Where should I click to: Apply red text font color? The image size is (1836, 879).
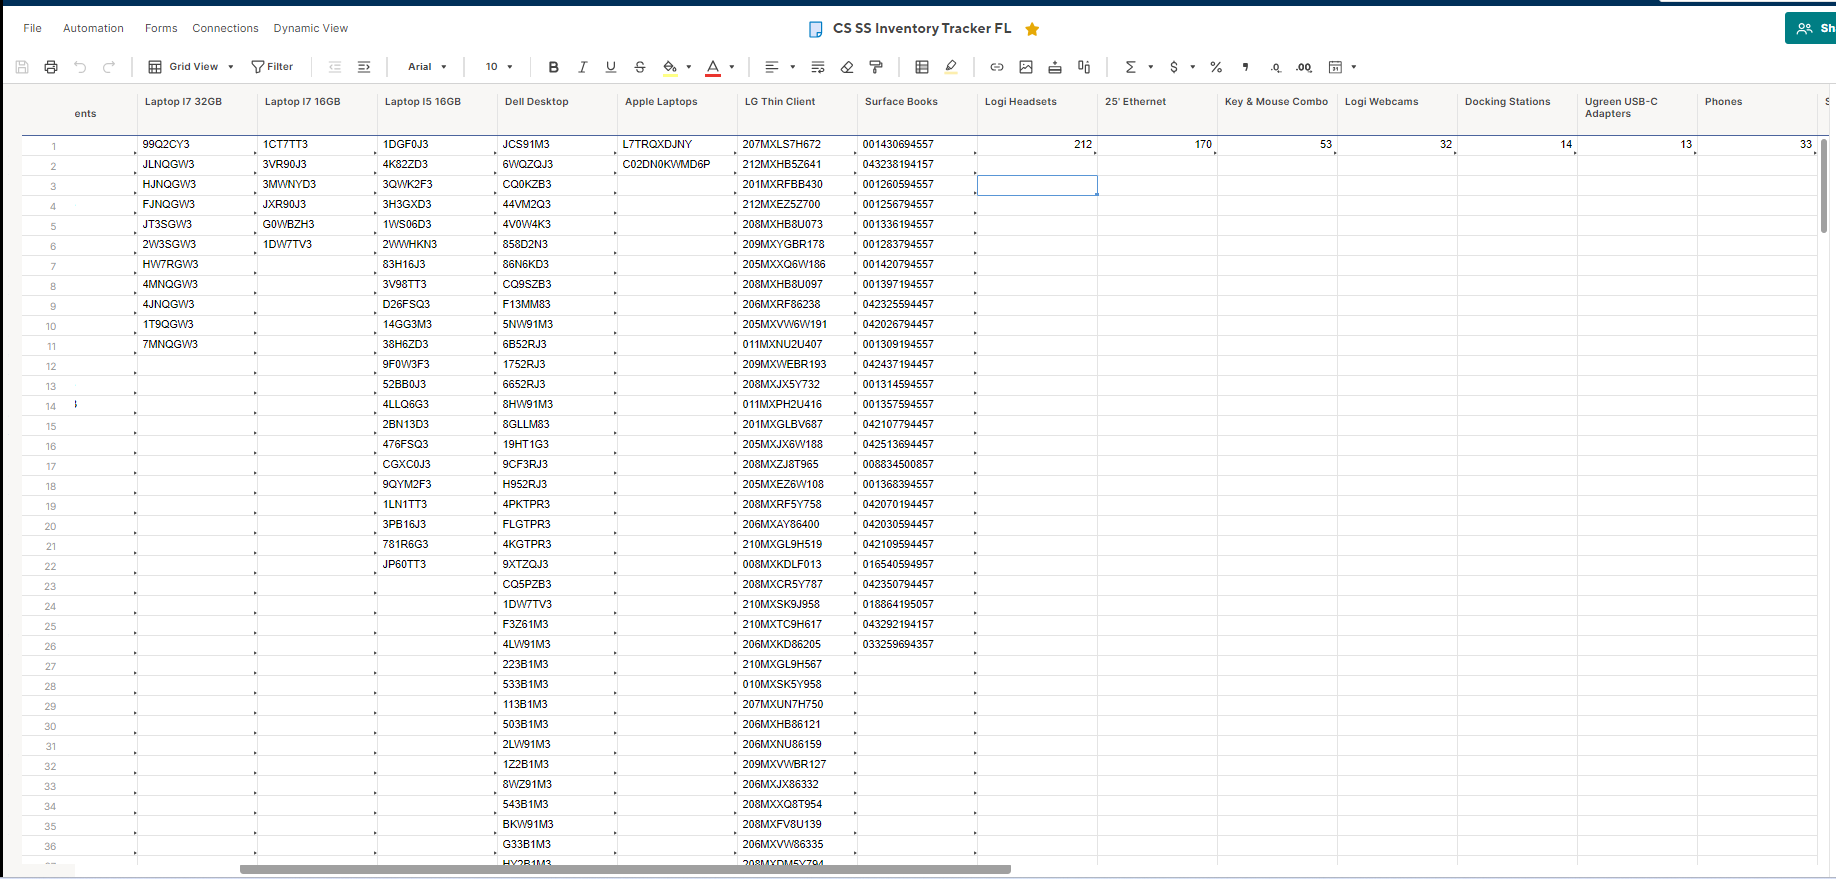pyautogui.click(x=713, y=67)
